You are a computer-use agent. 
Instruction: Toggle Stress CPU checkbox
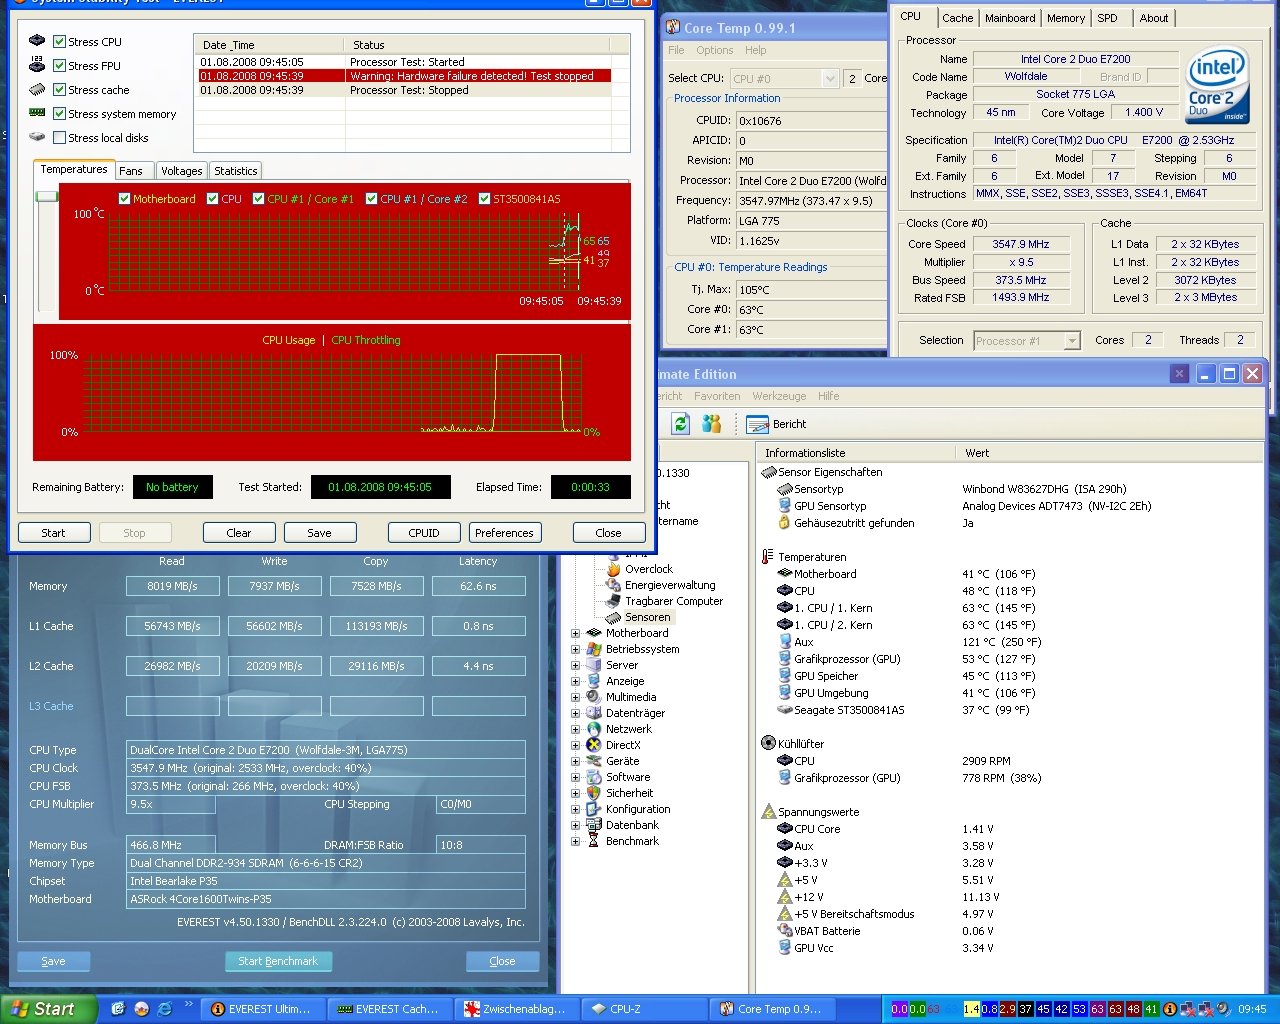[59, 42]
